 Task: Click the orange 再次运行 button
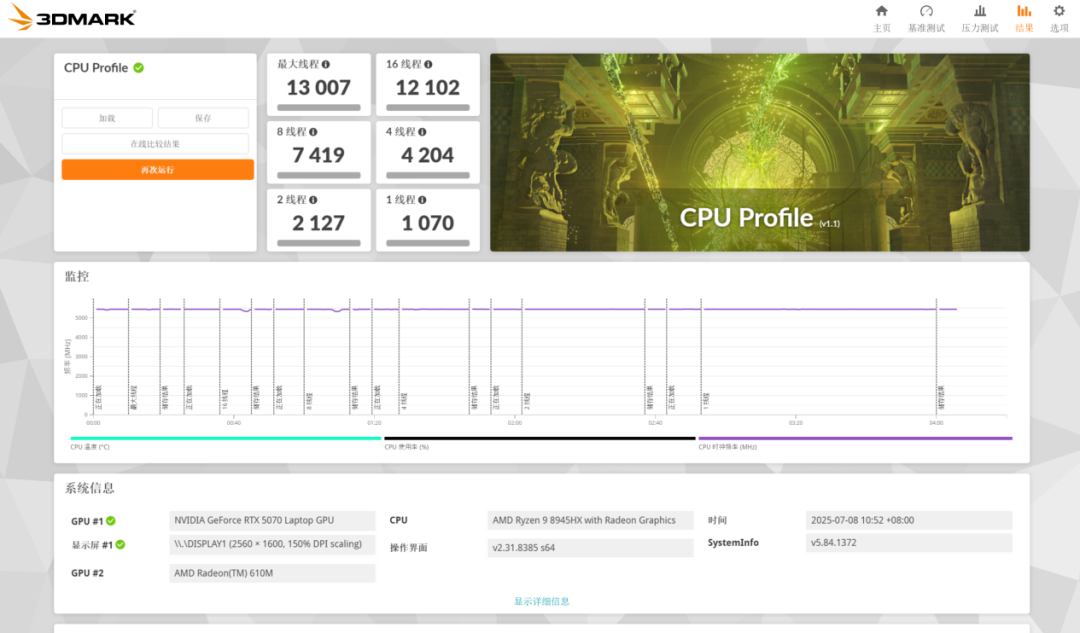click(x=158, y=169)
